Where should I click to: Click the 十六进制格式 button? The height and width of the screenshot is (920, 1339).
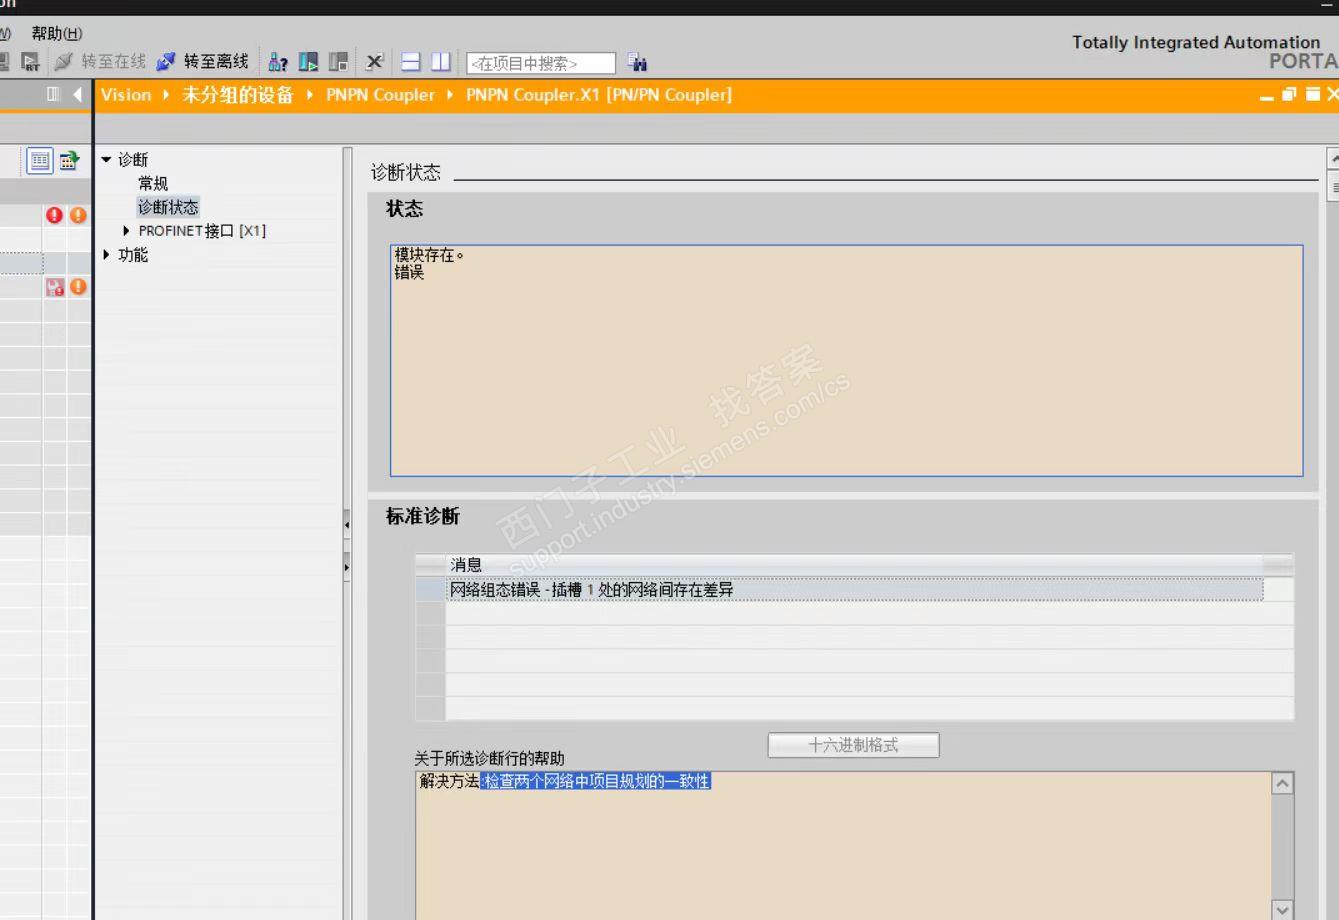point(853,745)
